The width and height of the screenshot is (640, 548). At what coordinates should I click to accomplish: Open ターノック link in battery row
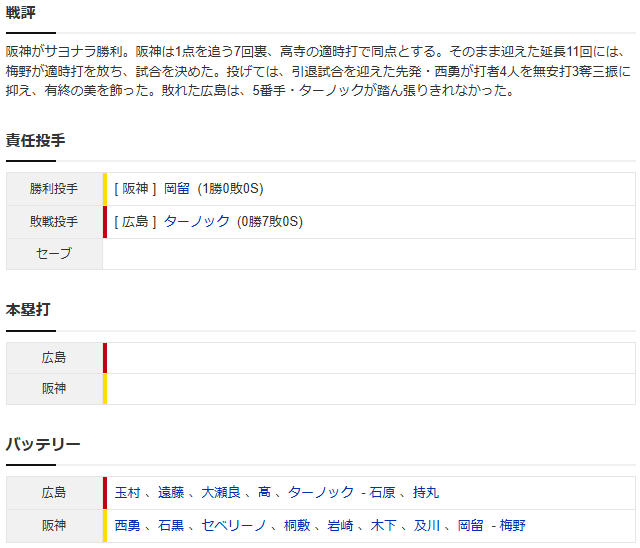321,493
